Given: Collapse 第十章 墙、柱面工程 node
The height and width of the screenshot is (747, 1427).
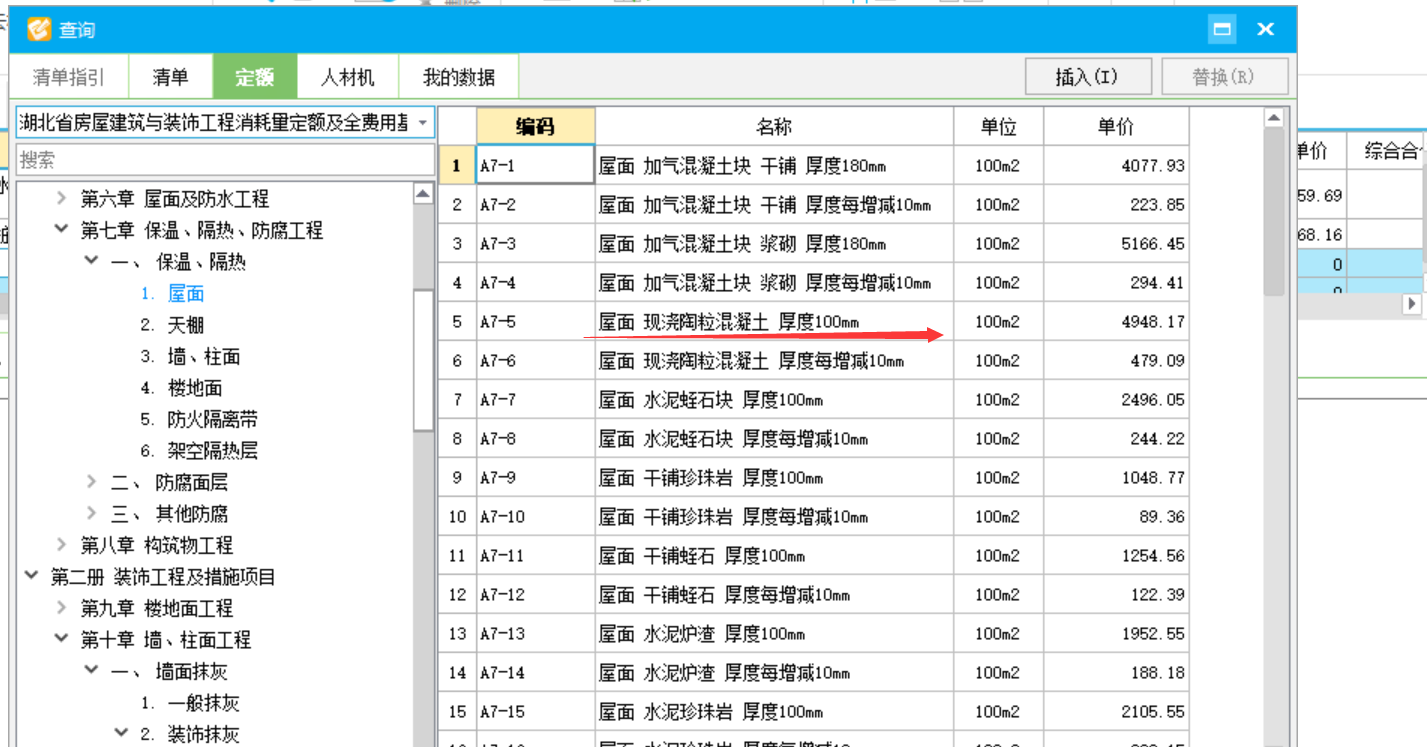Looking at the screenshot, I should [62, 639].
